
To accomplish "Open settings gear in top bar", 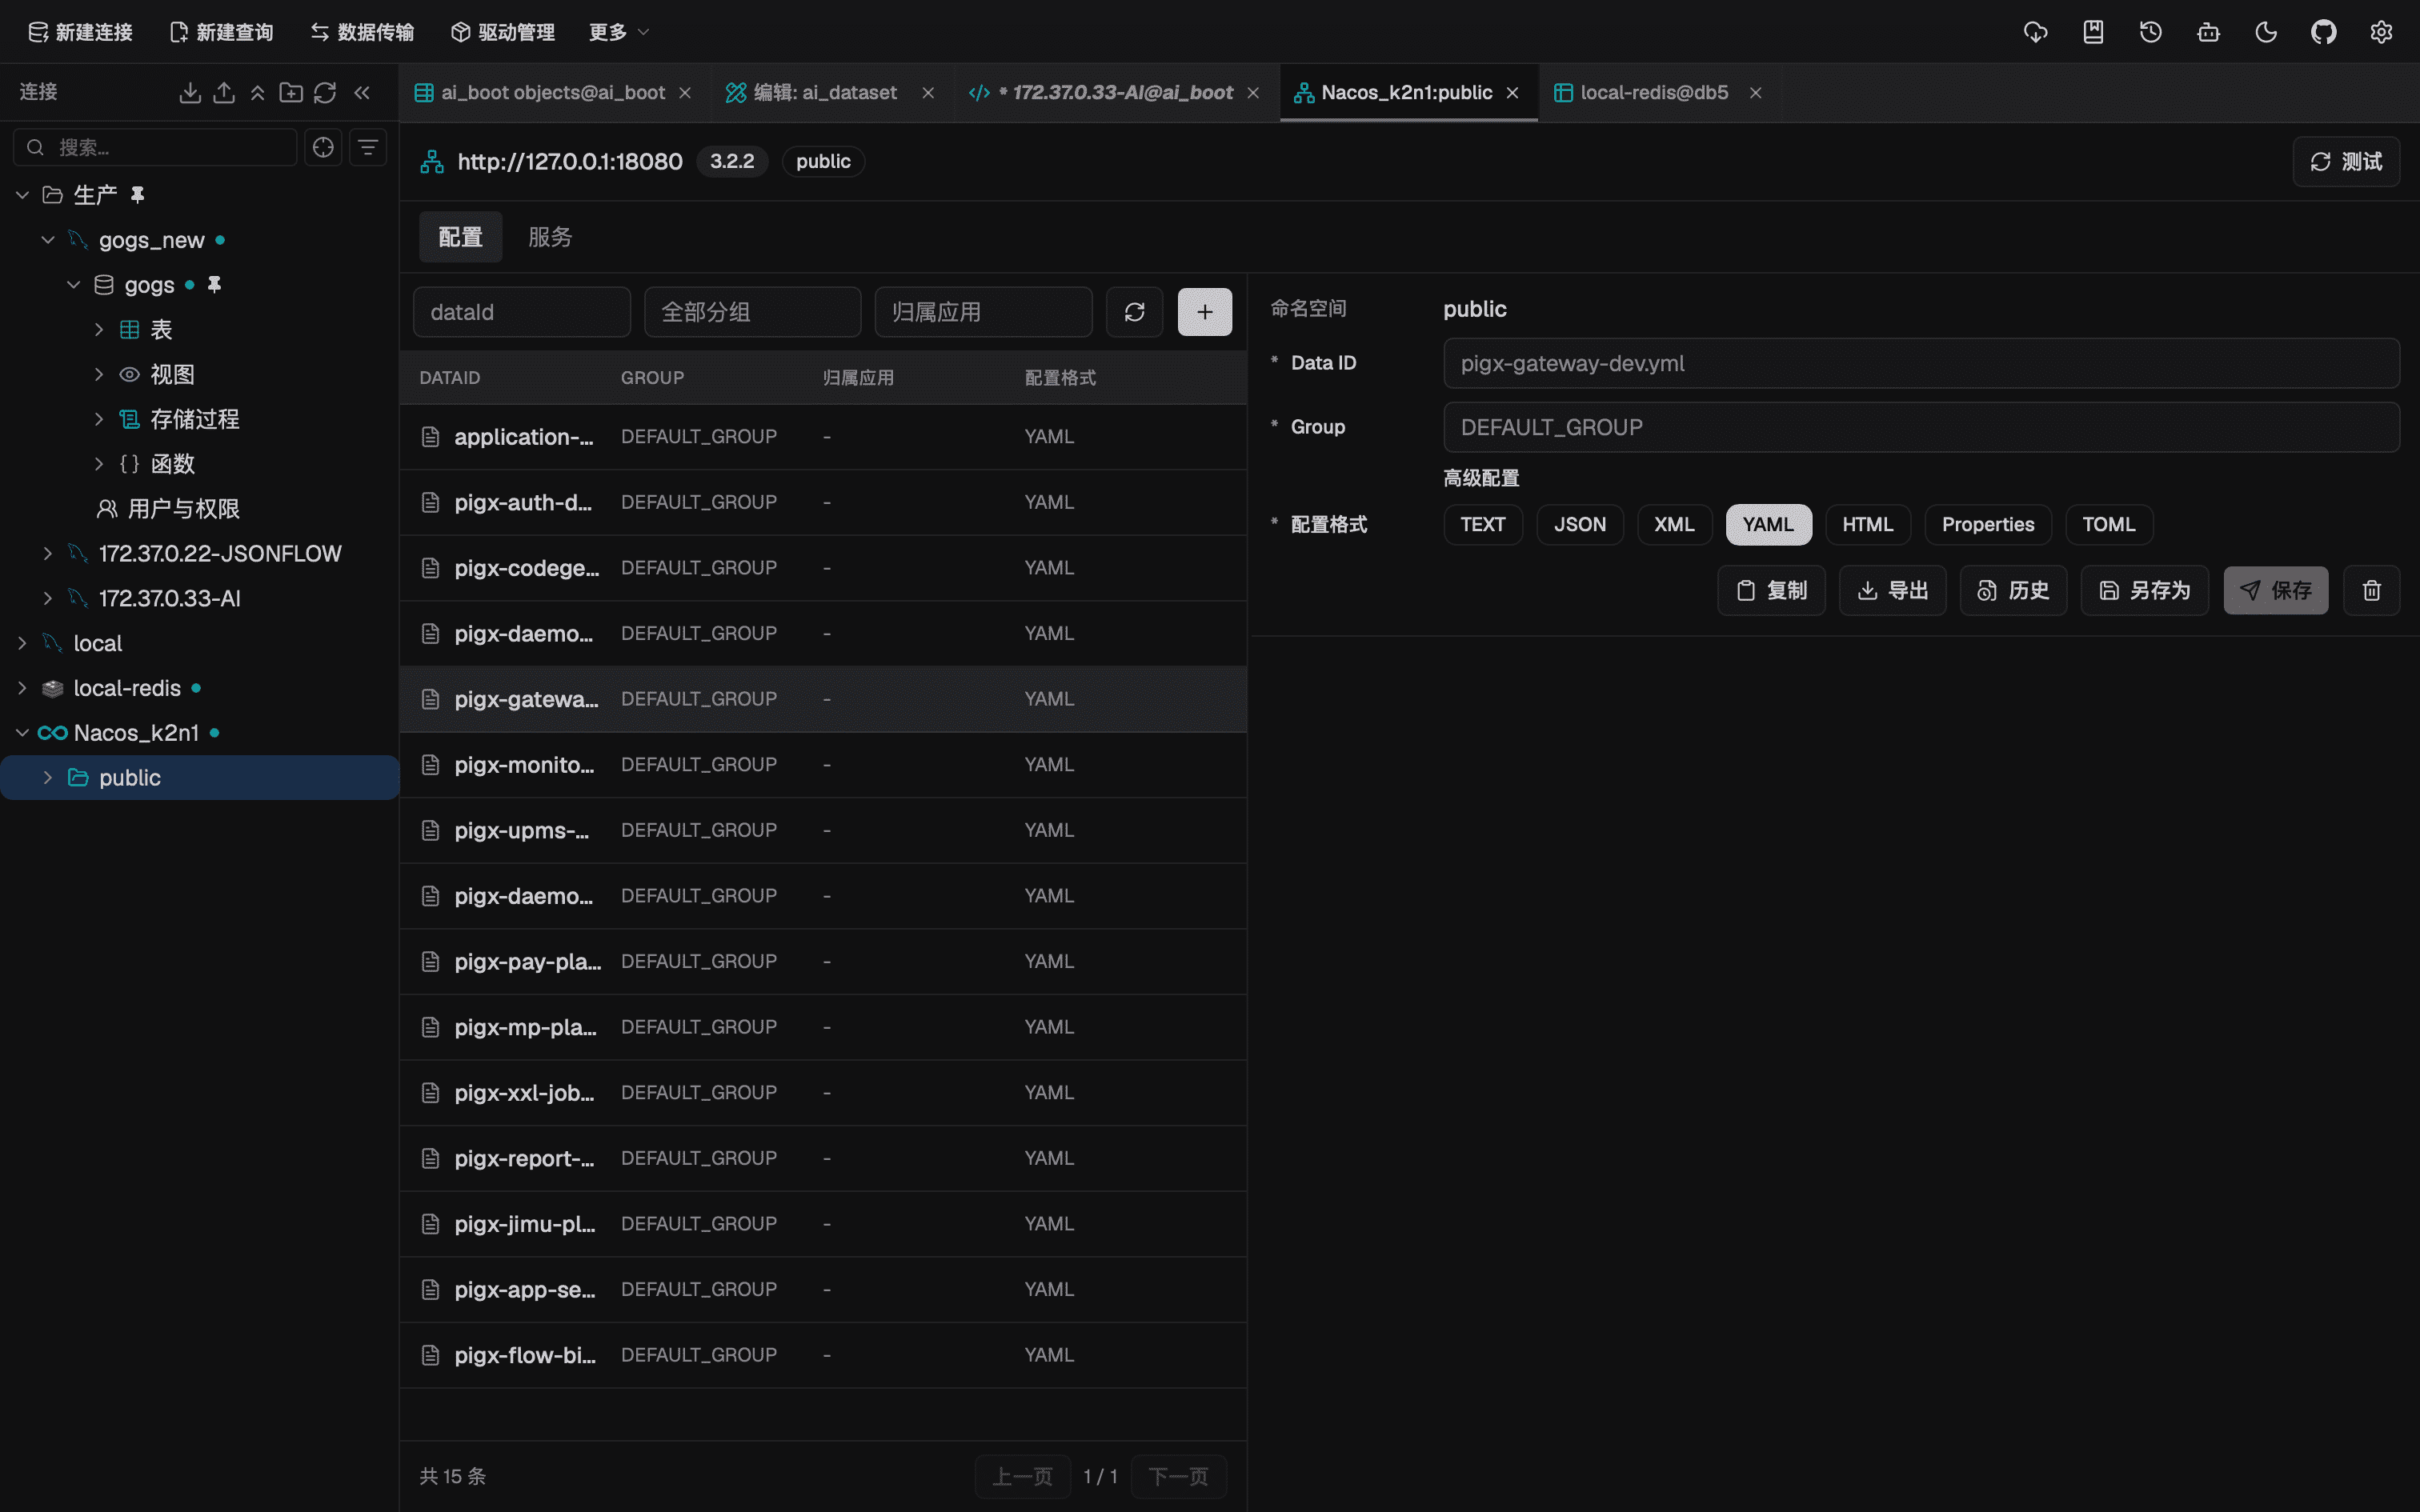I will pos(2381,32).
